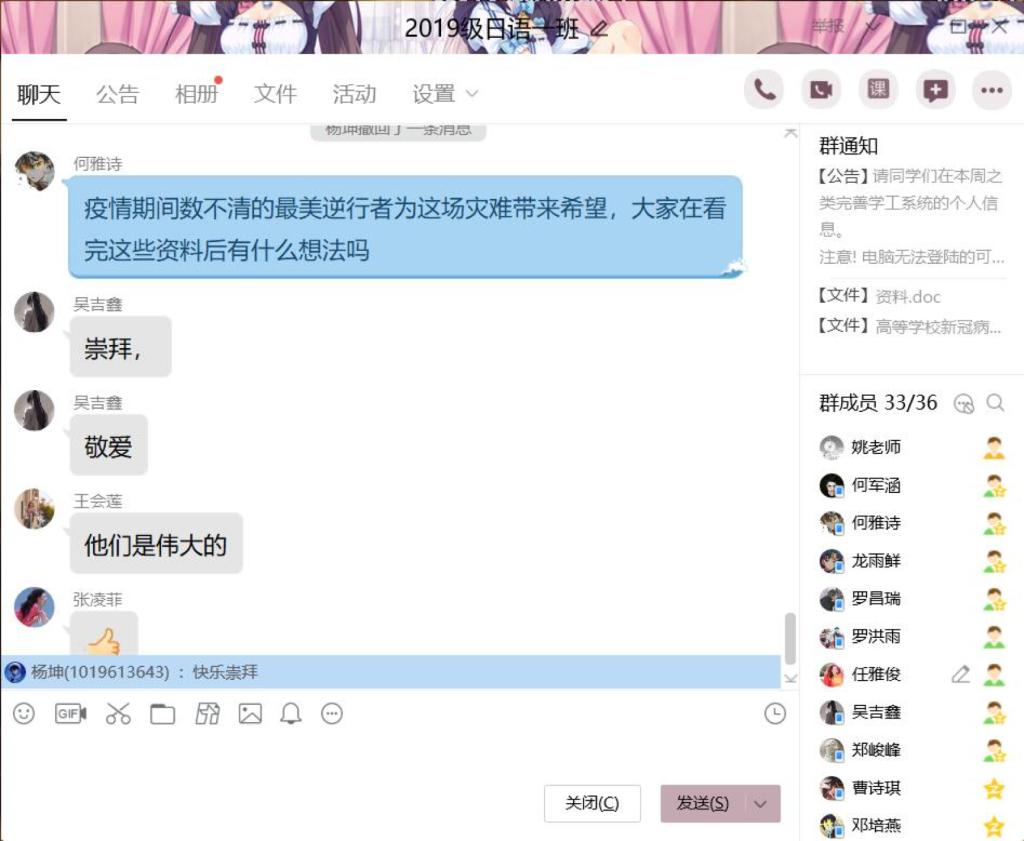Click the 发送(S) button
1024x841 pixels.
pyautogui.click(x=703, y=803)
